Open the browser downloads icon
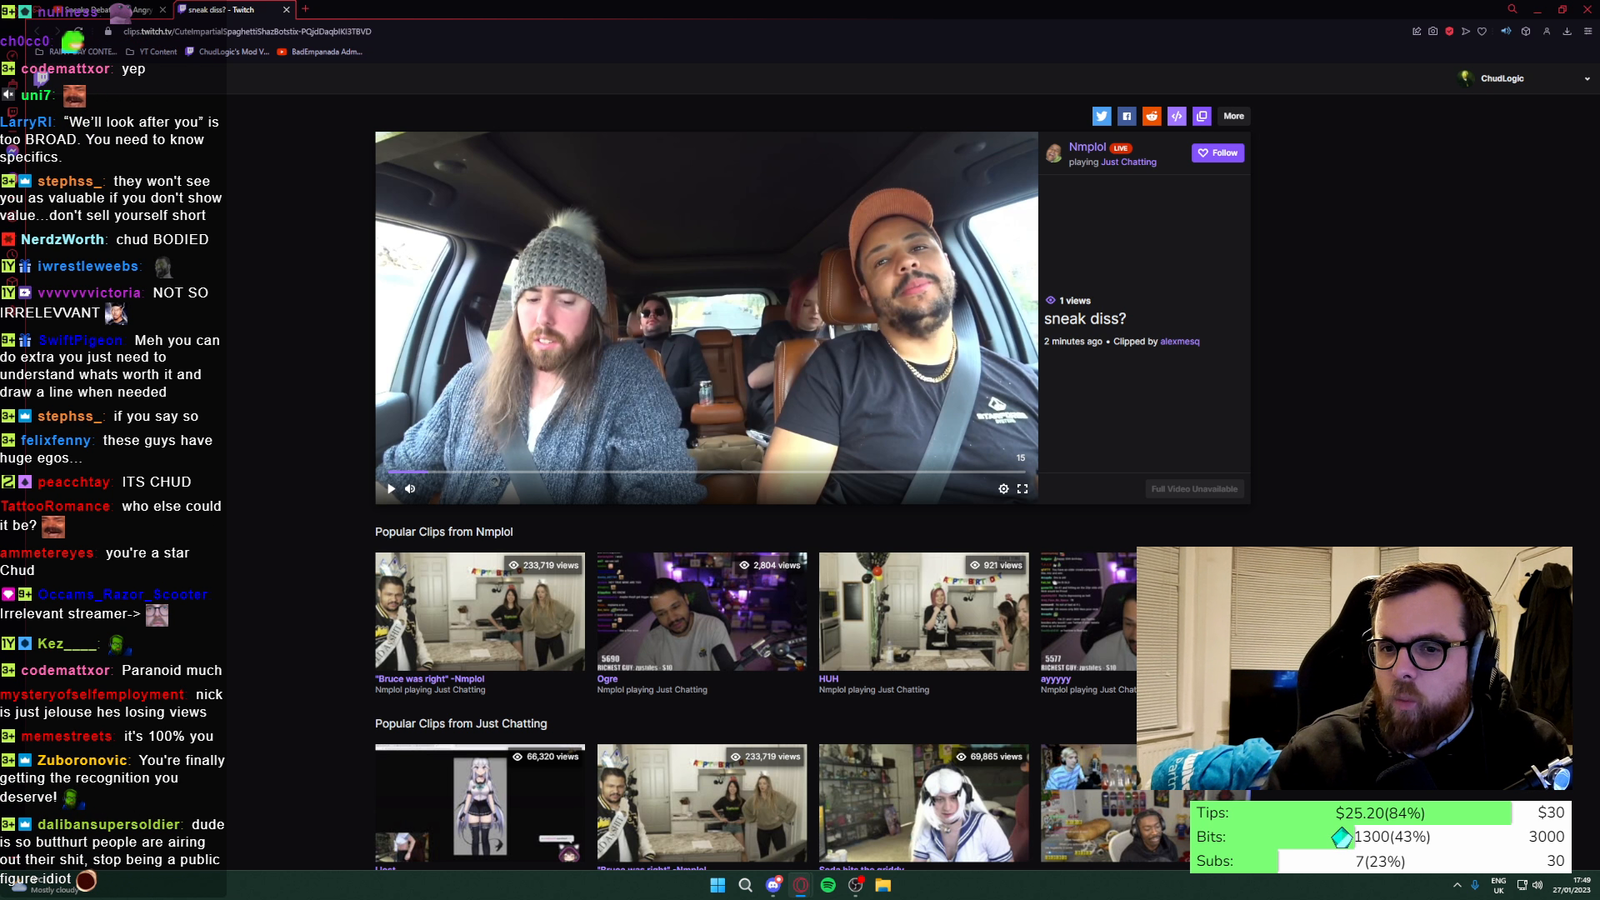The image size is (1600, 900). 1567,31
